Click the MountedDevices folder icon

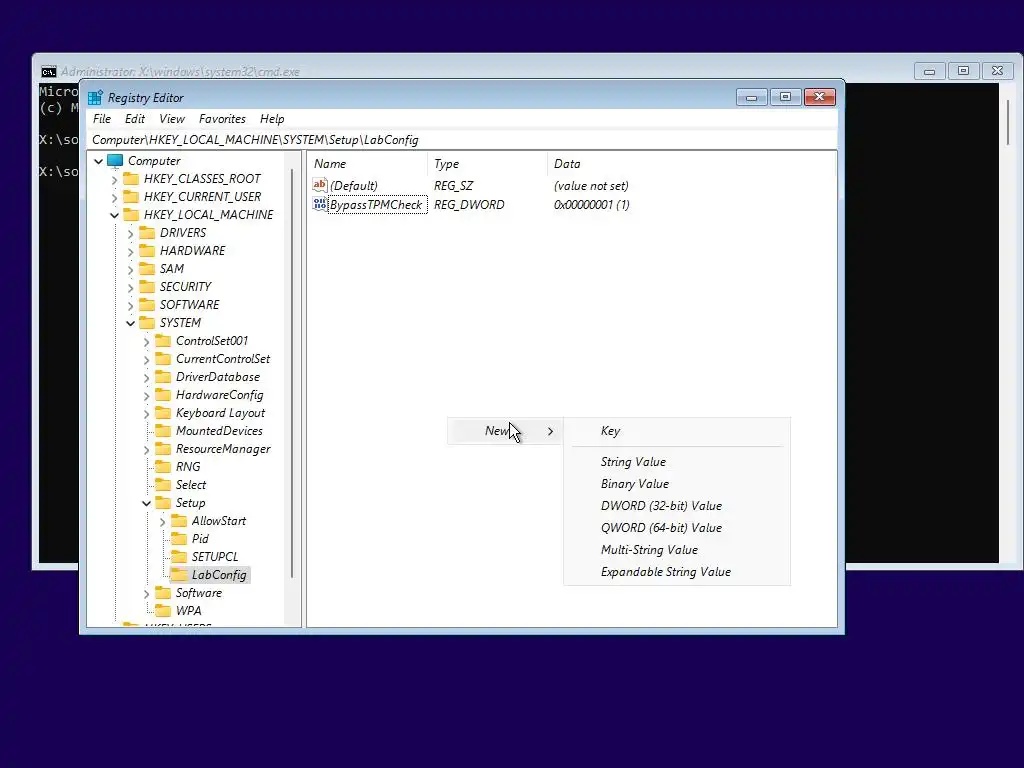click(x=163, y=431)
